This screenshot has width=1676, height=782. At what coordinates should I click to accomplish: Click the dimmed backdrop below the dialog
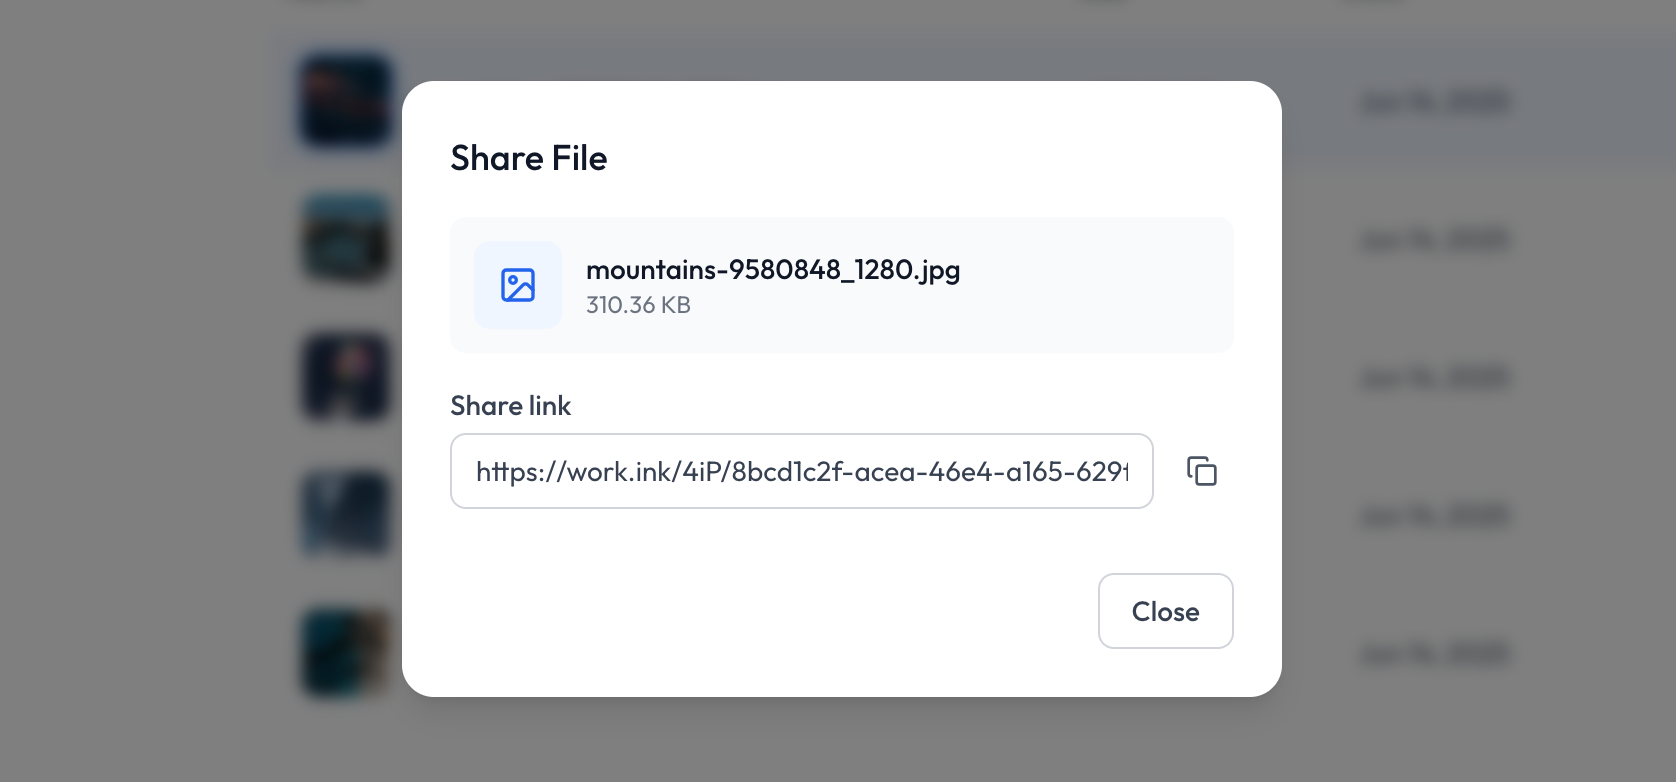(x=840, y=742)
